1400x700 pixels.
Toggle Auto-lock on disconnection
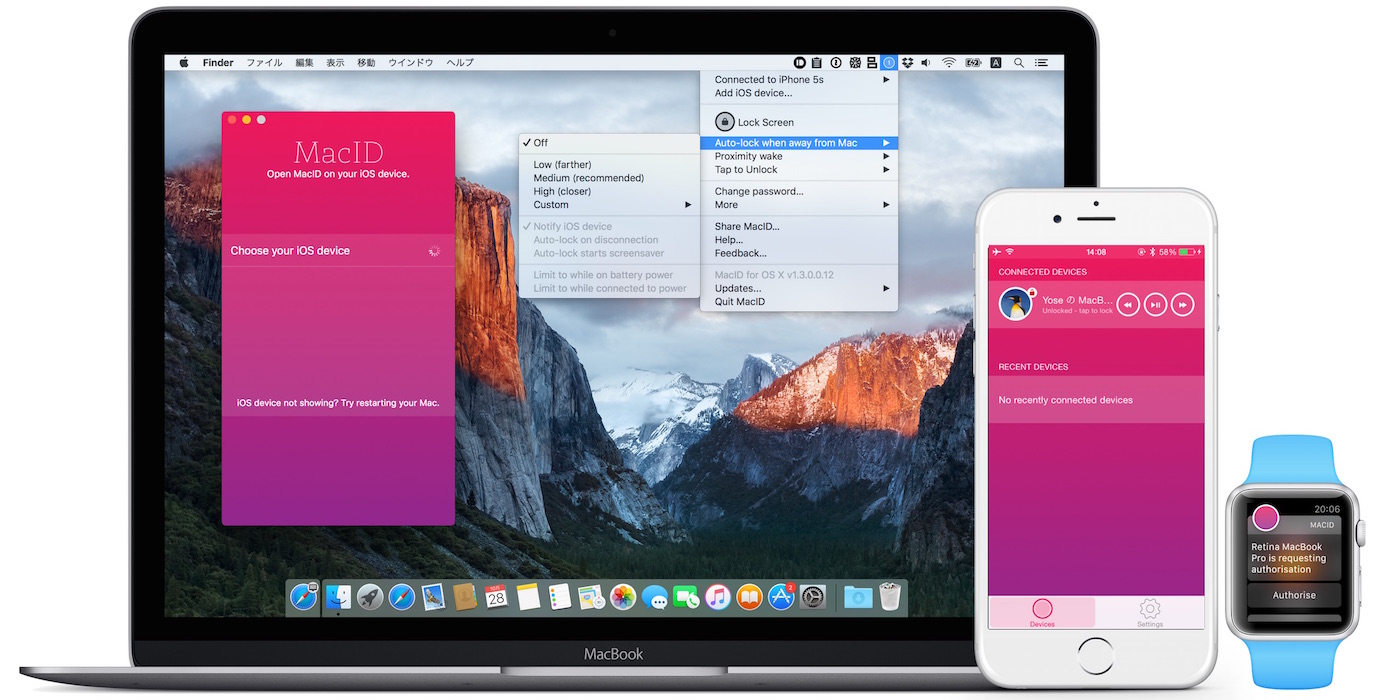click(x=609, y=240)
